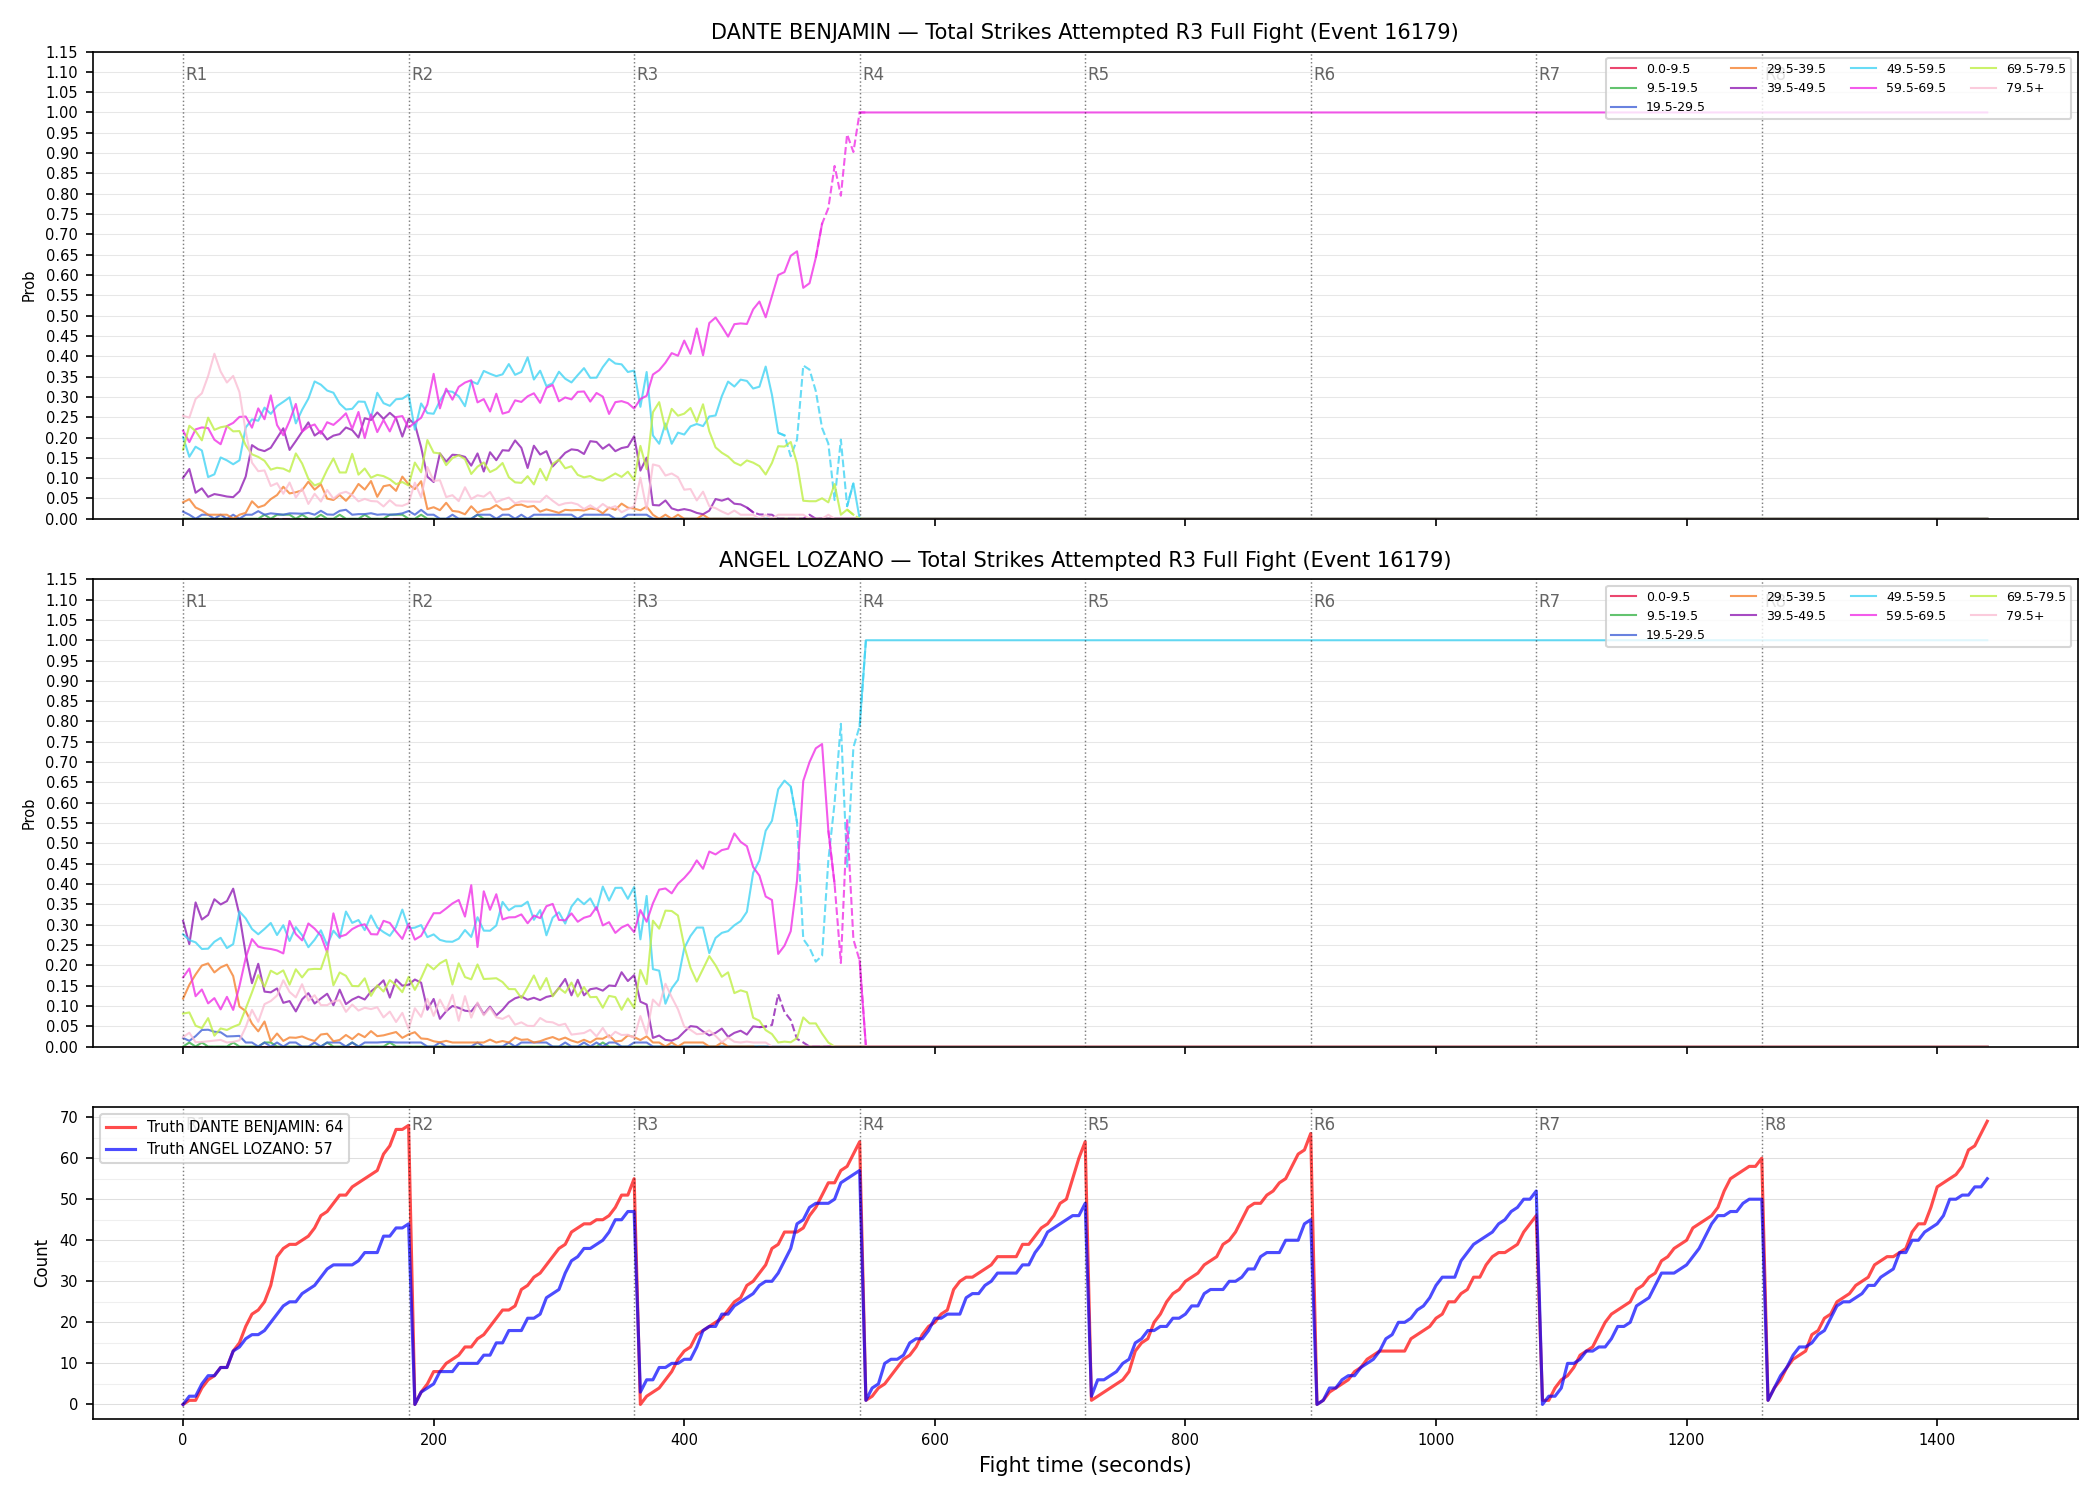Image resolution: width=2100 pixels, height=1500 pixels.
Task: Click the x-axis tick label '800'
Action: click(x=1185, y=1440)
